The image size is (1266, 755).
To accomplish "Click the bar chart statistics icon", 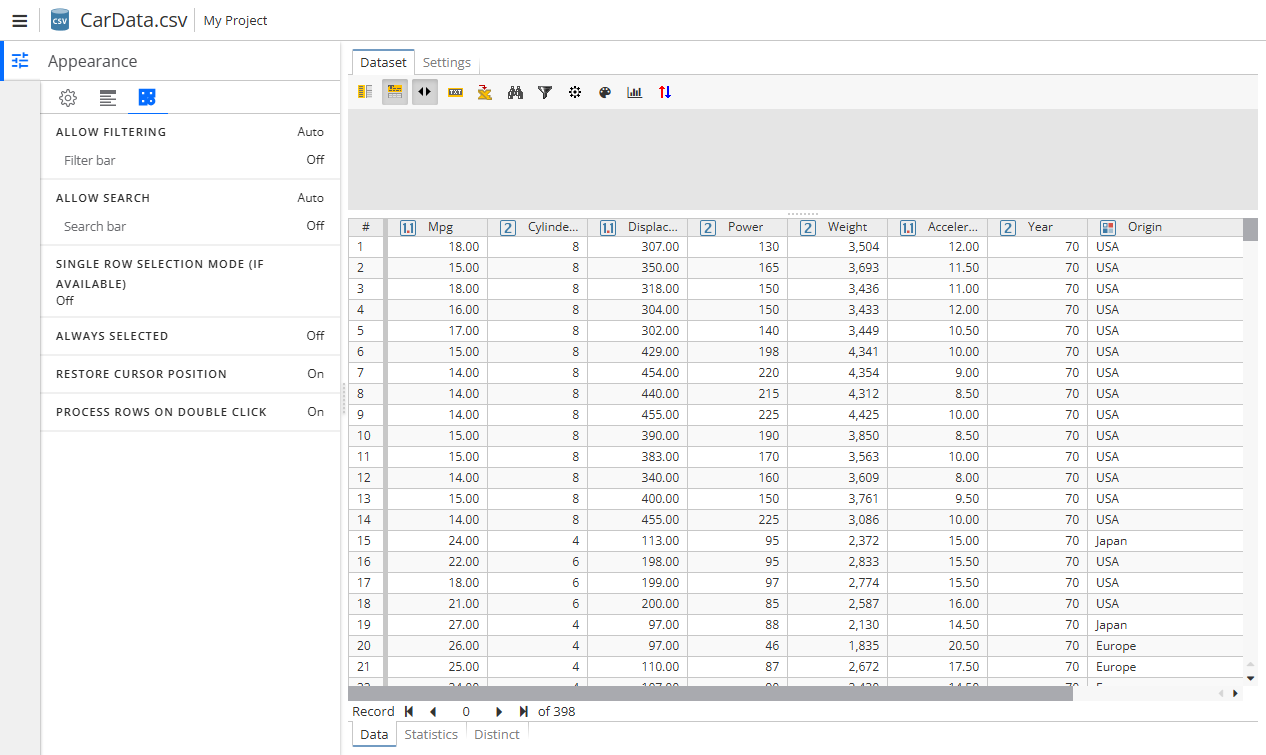I will coord(635,92).
